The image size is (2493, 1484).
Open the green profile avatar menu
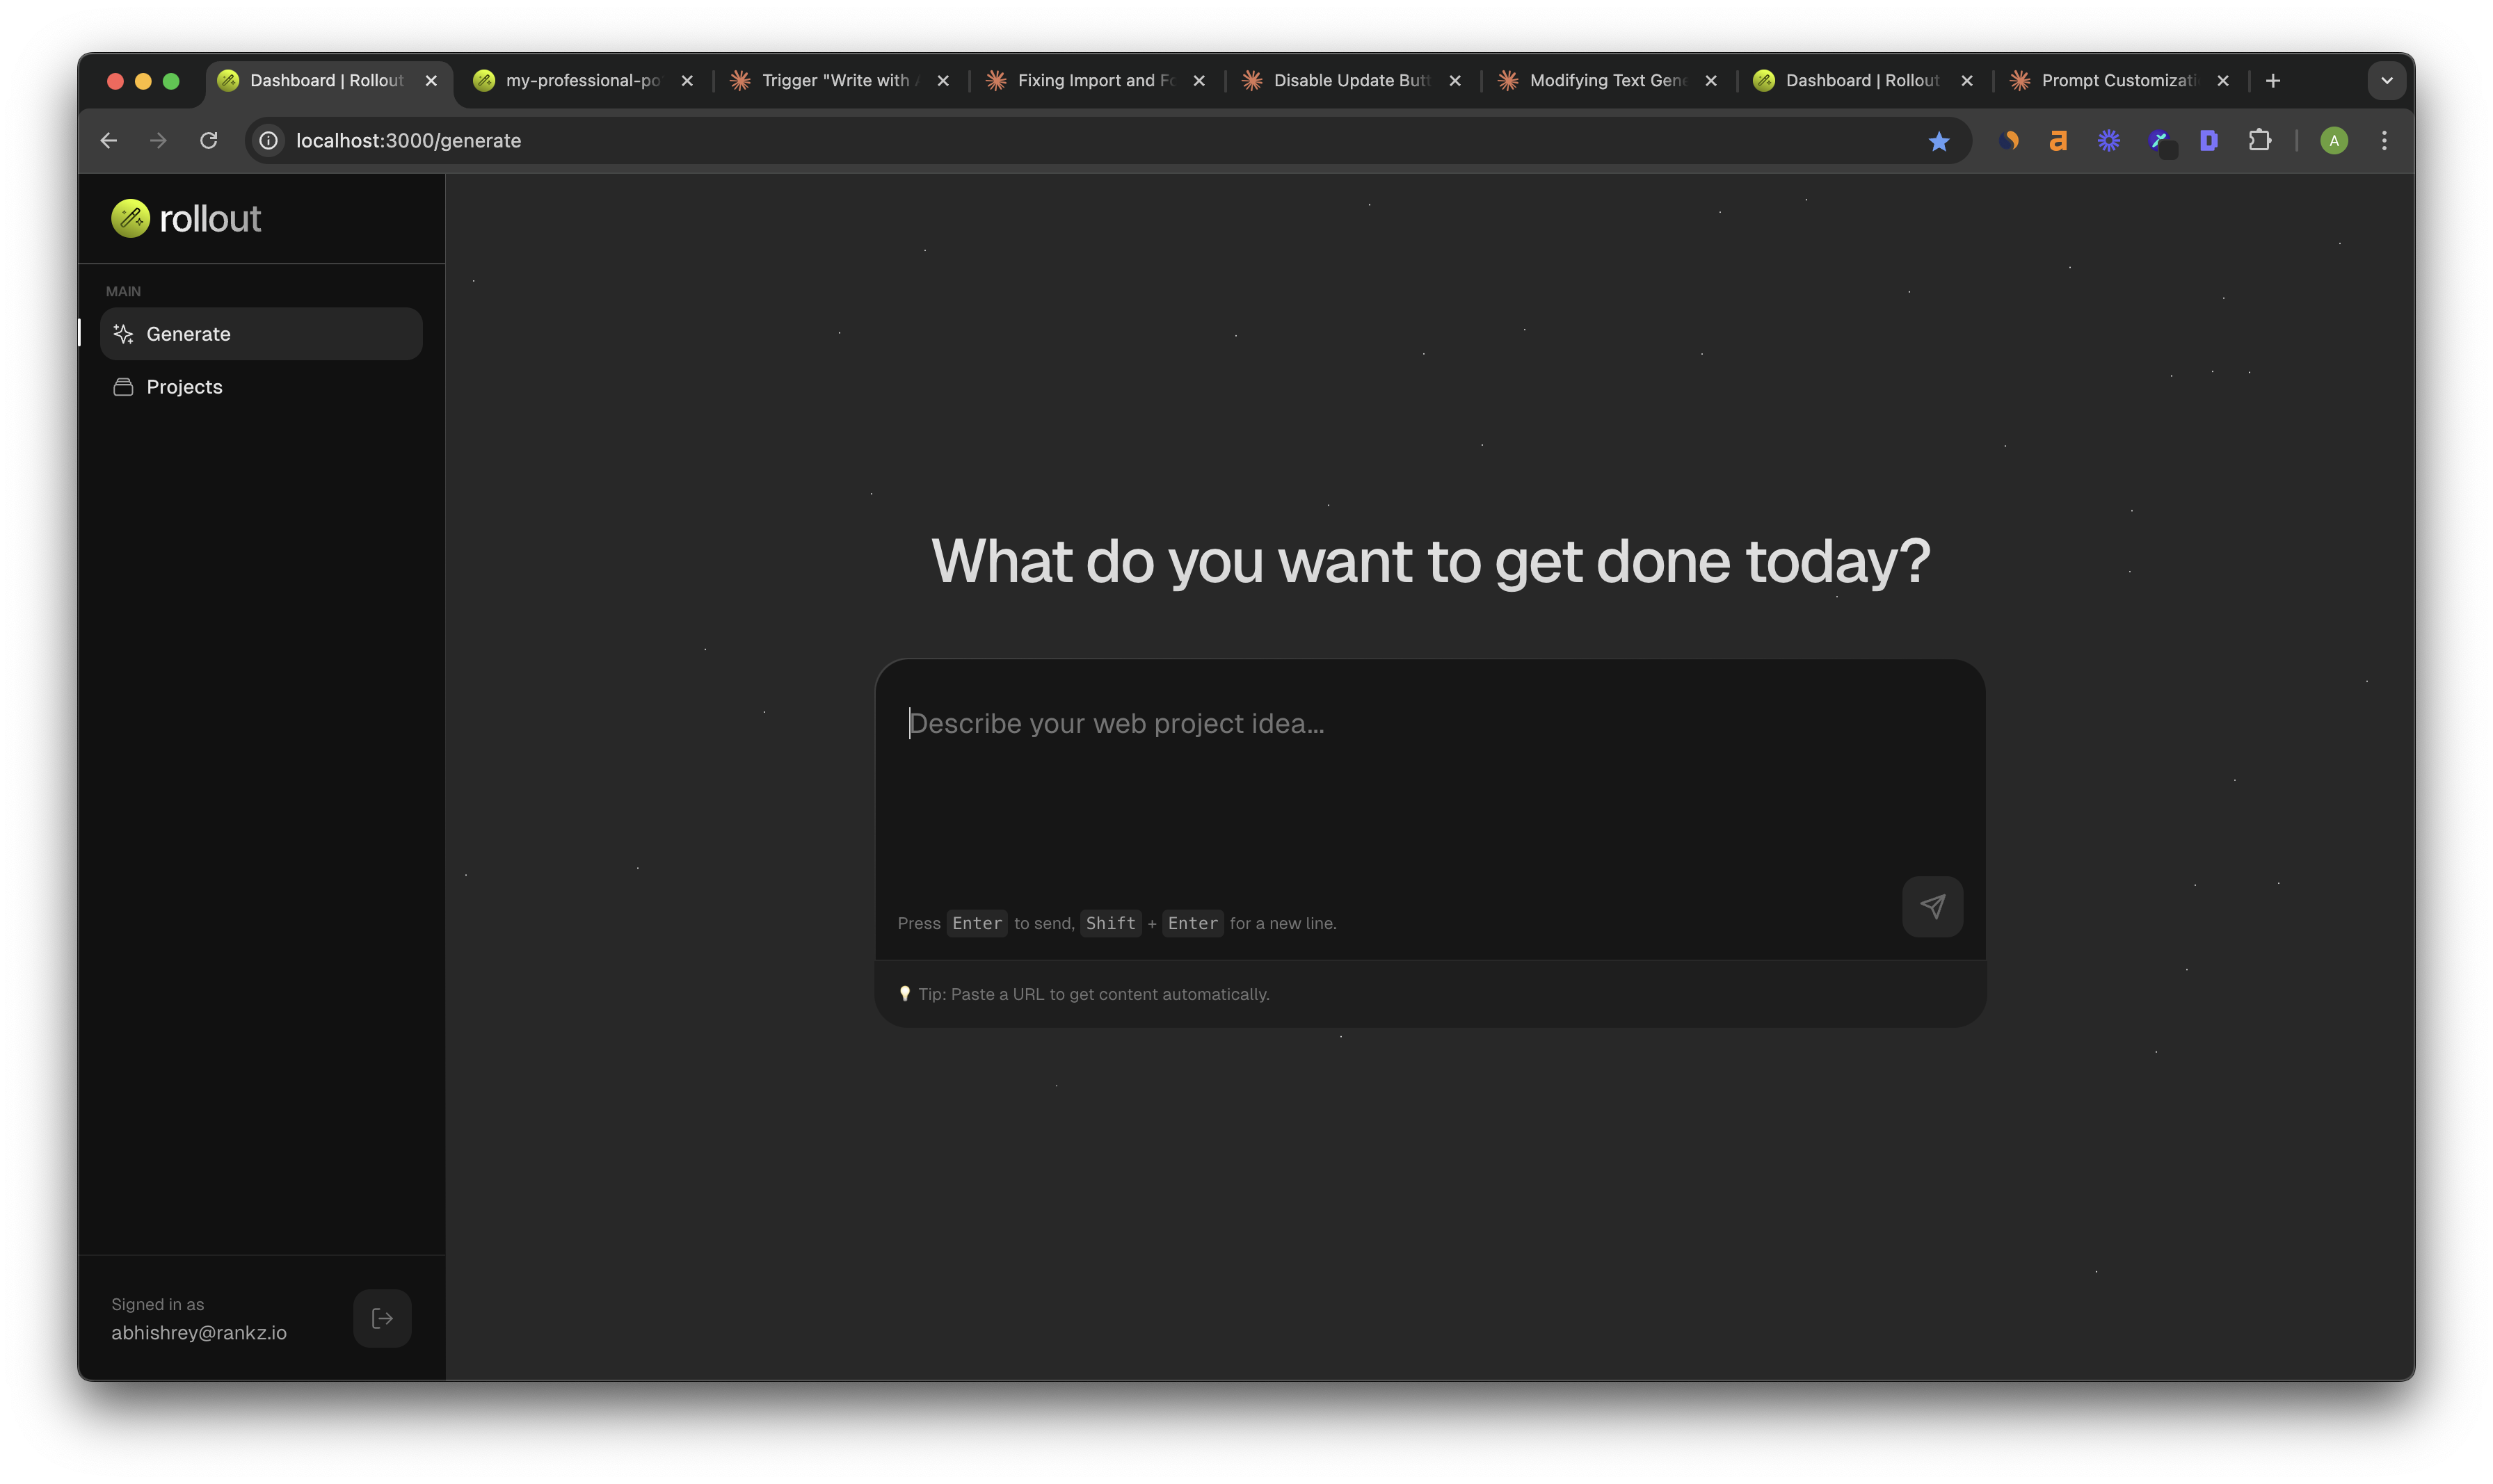(x=2333, y=141)
